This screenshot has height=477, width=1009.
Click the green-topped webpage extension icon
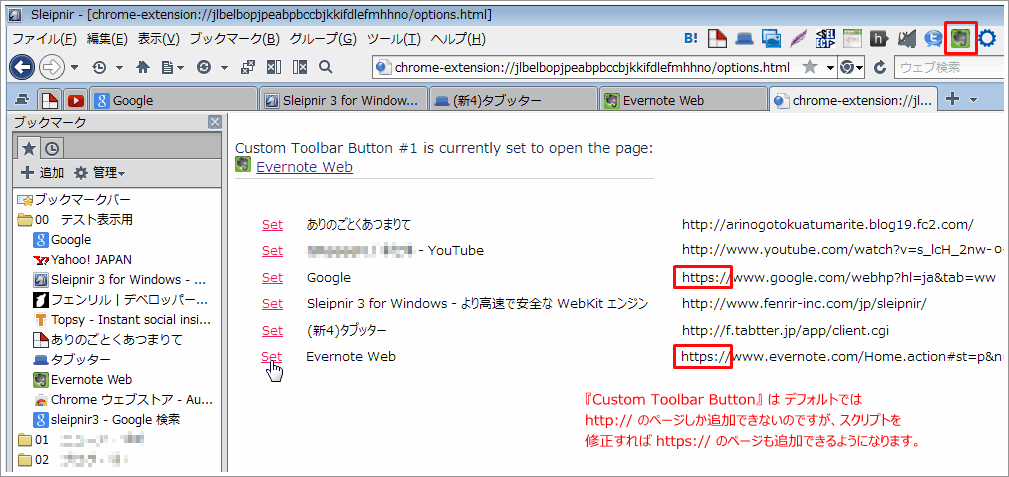853,39
